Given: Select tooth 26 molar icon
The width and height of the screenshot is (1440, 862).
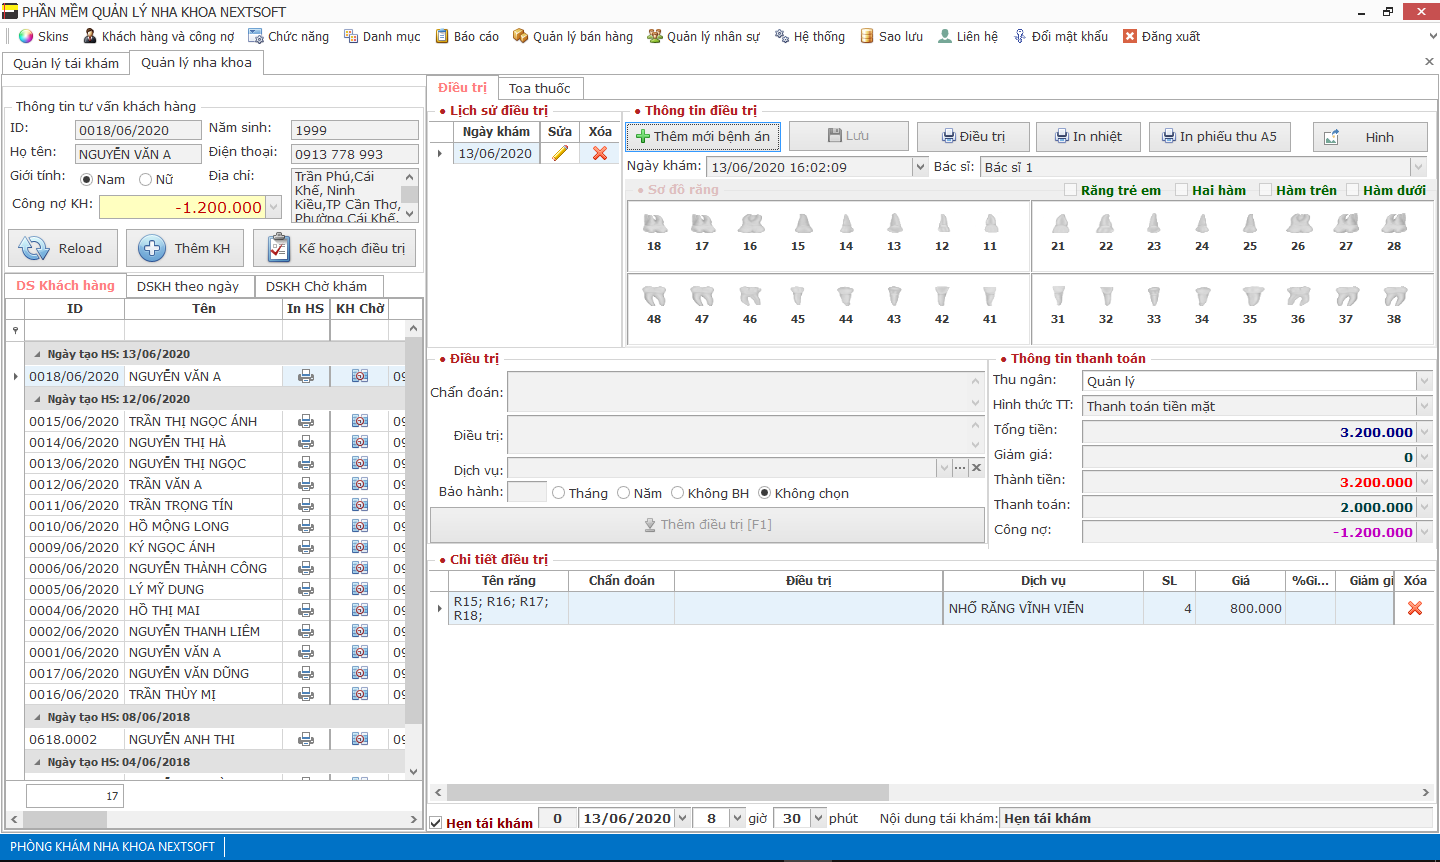Looking at the screenshot, I should click(x=1298, y=224).
